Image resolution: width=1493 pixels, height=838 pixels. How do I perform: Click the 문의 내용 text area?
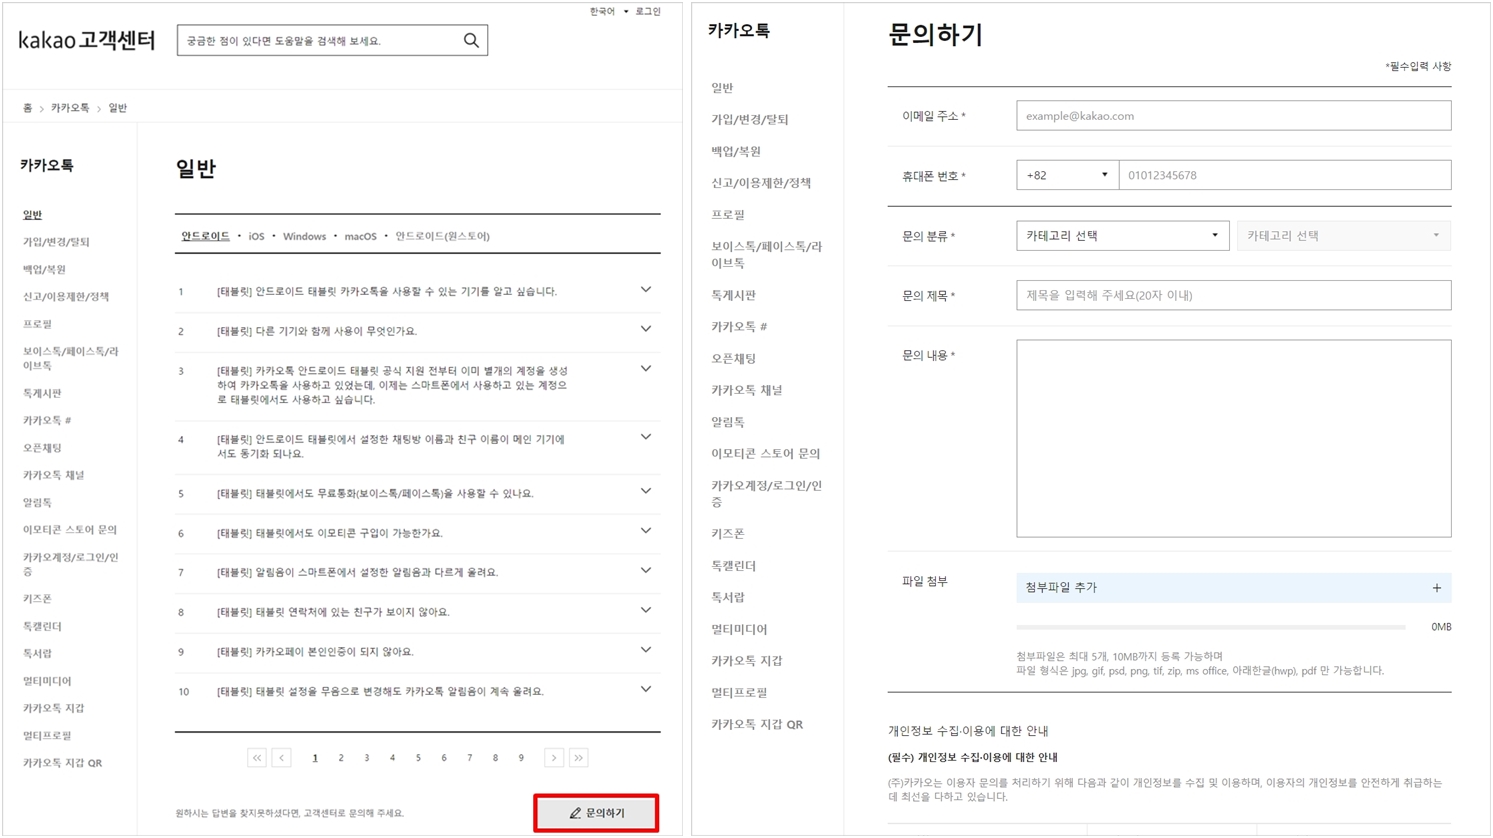pos(1234,439)
